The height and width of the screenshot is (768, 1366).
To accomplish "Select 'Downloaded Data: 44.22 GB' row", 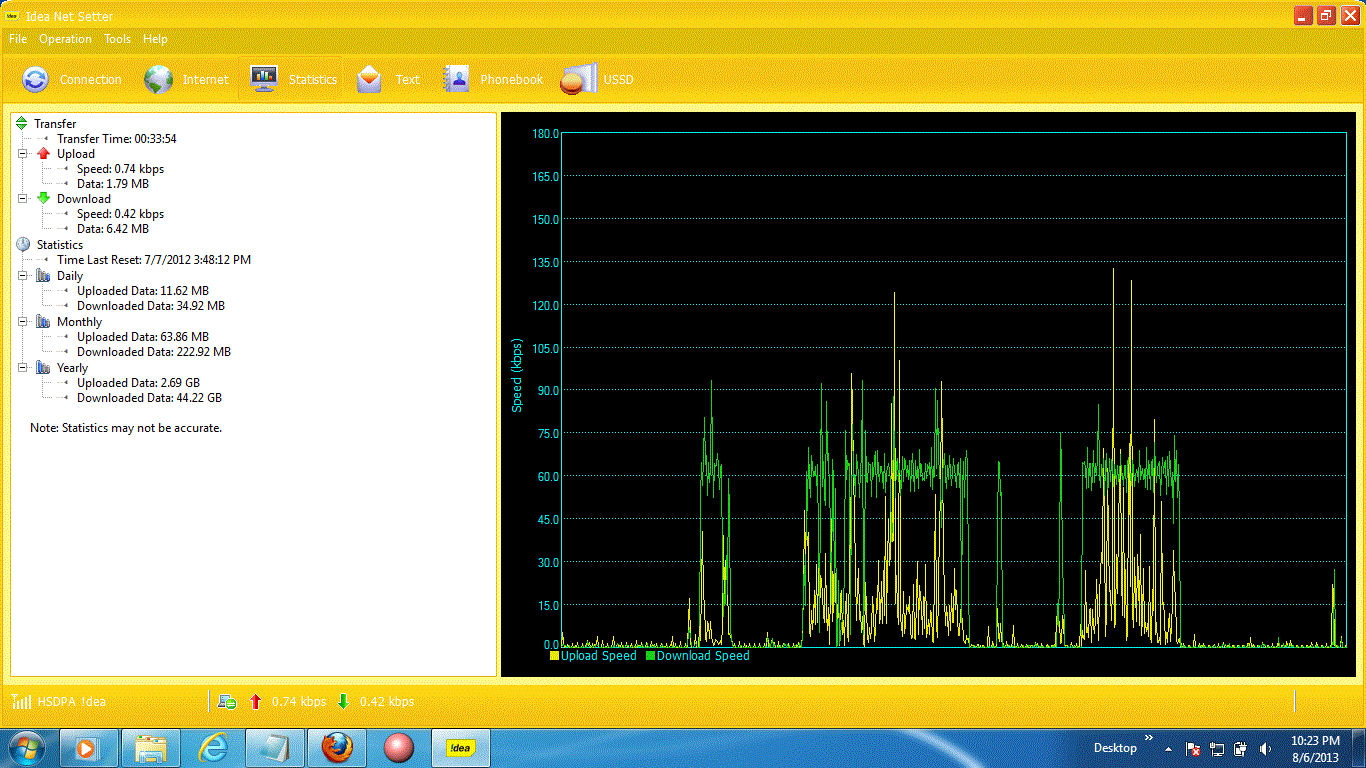I will (149, 398).
